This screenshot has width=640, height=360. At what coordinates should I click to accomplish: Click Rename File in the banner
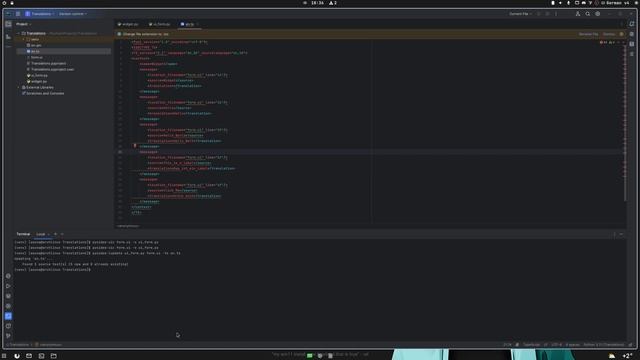(x=588, y=34)
